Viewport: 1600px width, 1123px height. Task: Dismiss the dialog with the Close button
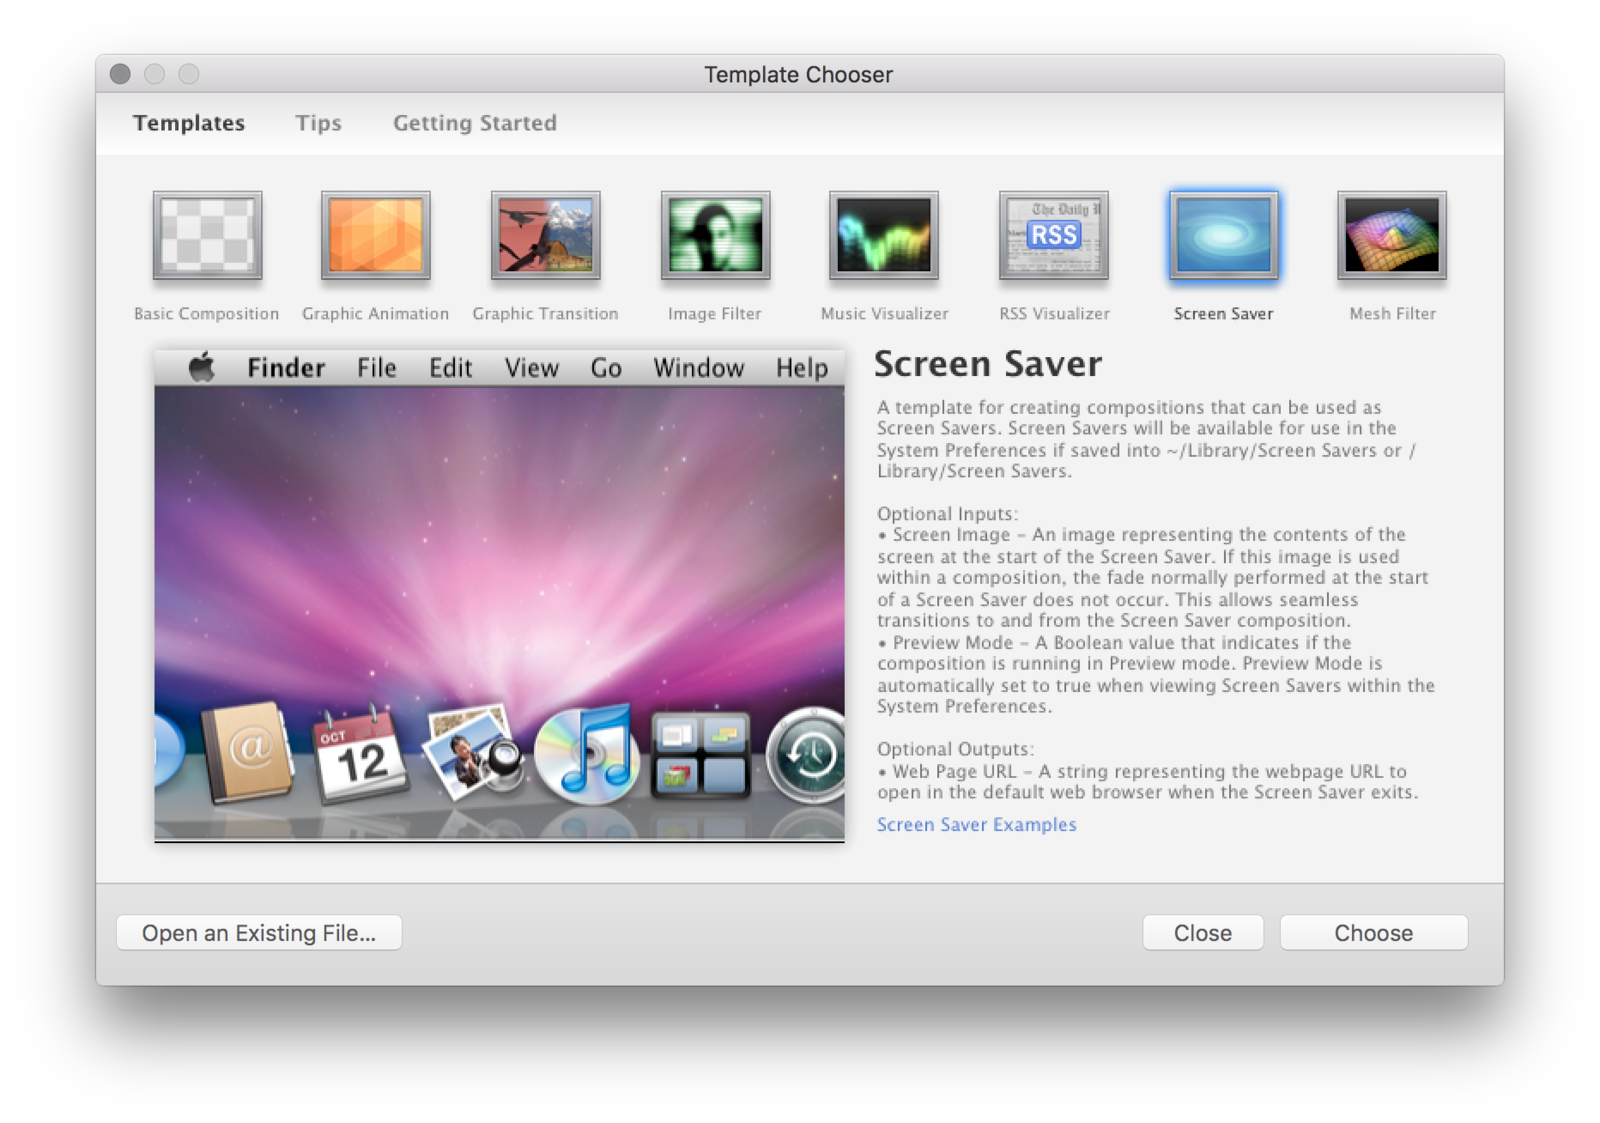tap(1203, 933)
